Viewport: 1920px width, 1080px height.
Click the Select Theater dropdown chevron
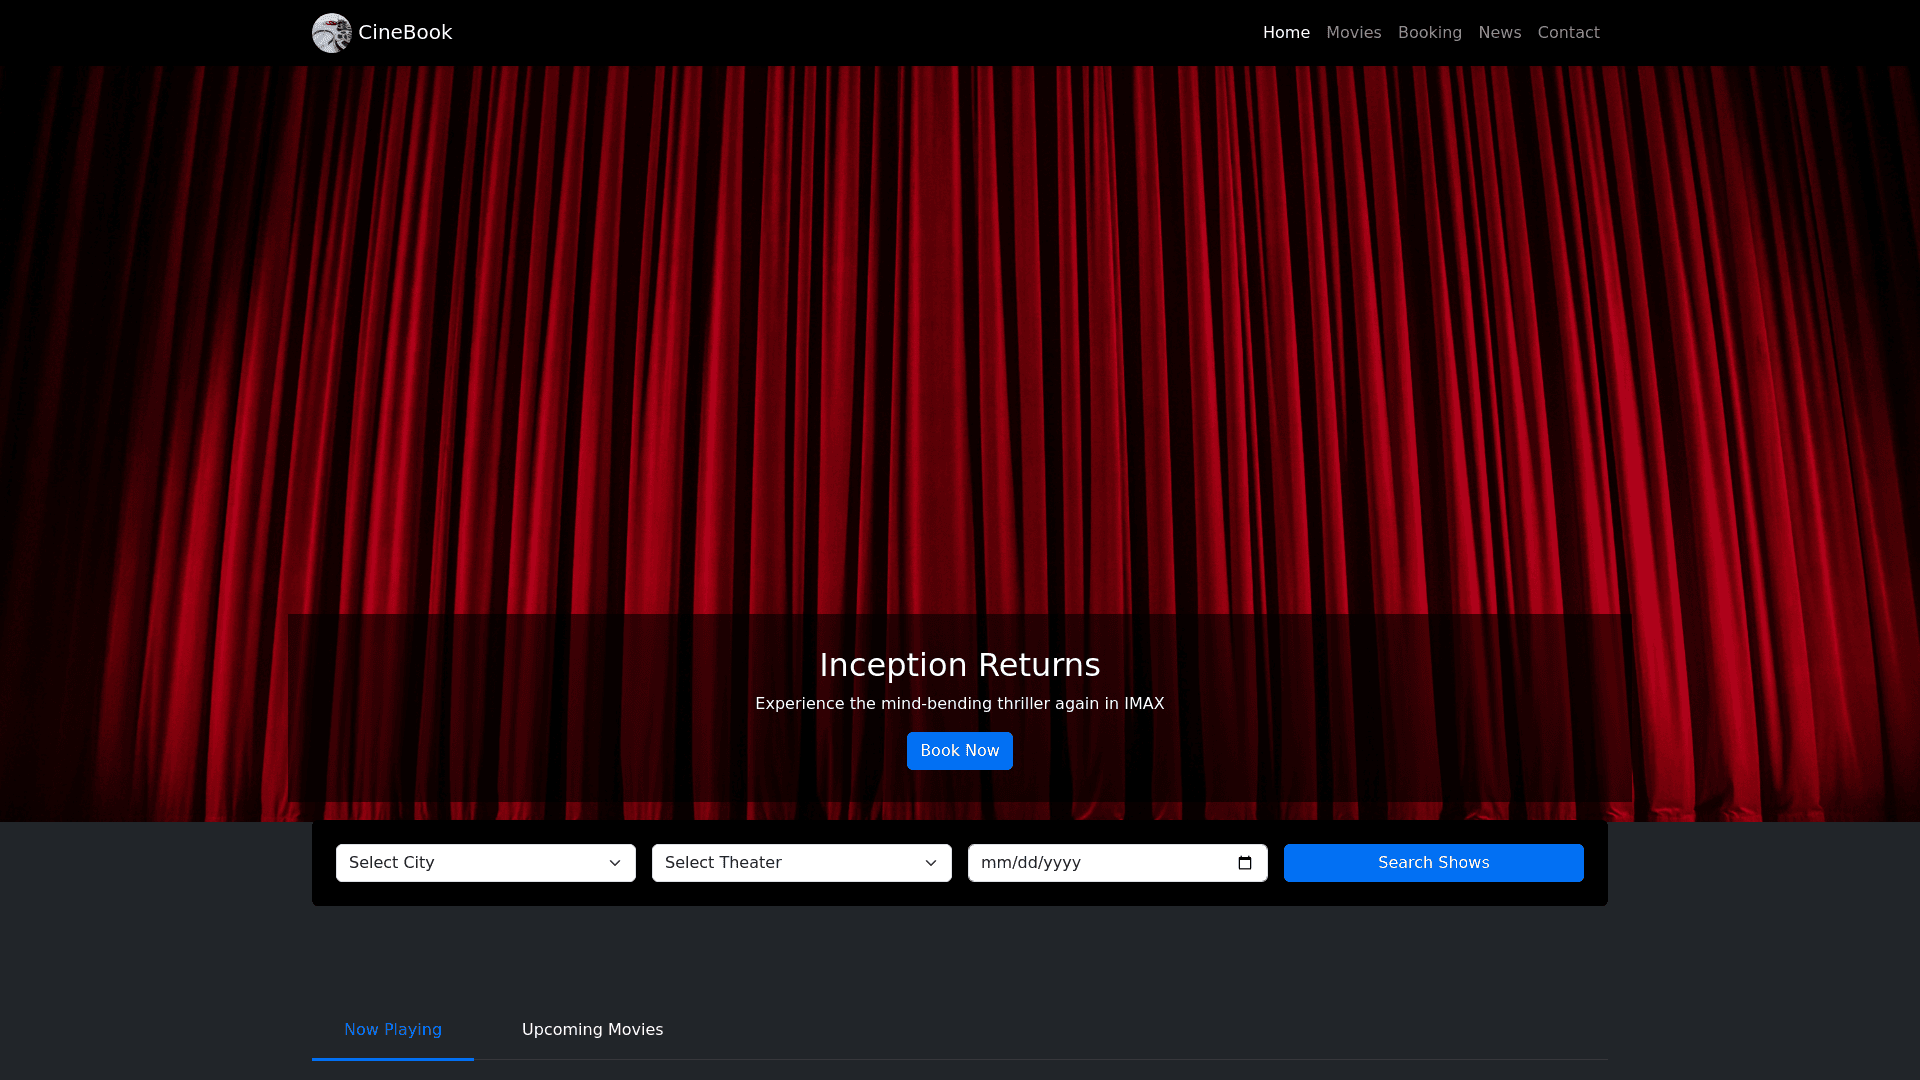[x=931, y=863]
